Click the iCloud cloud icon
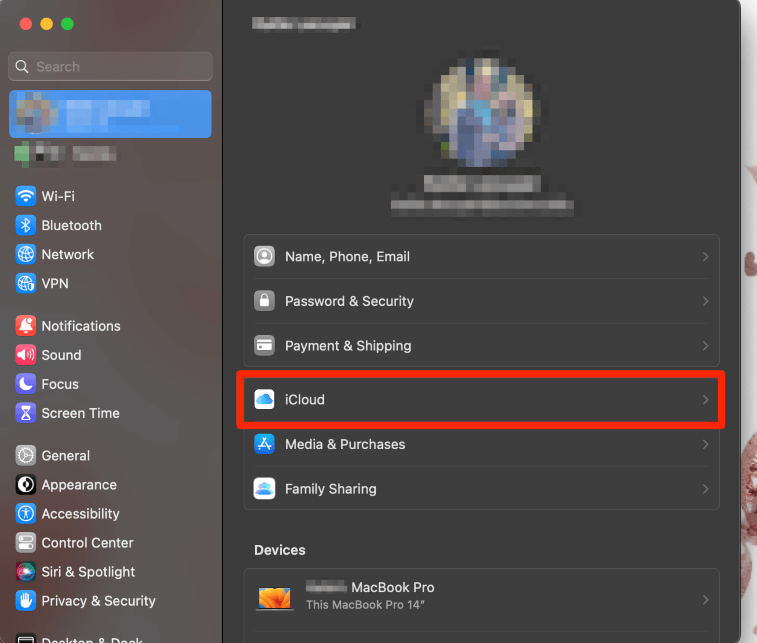 point(264,400)
